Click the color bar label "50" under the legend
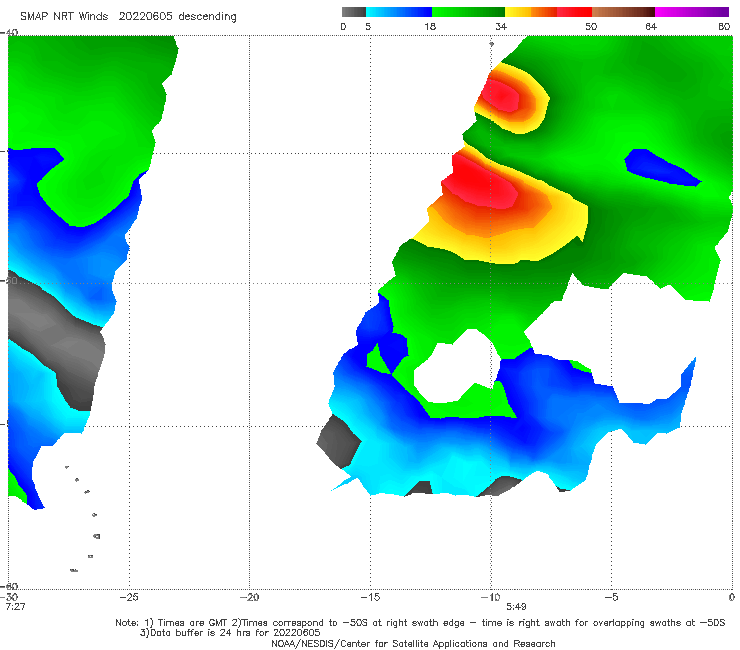Screen dimensions: 740x650 591,27
